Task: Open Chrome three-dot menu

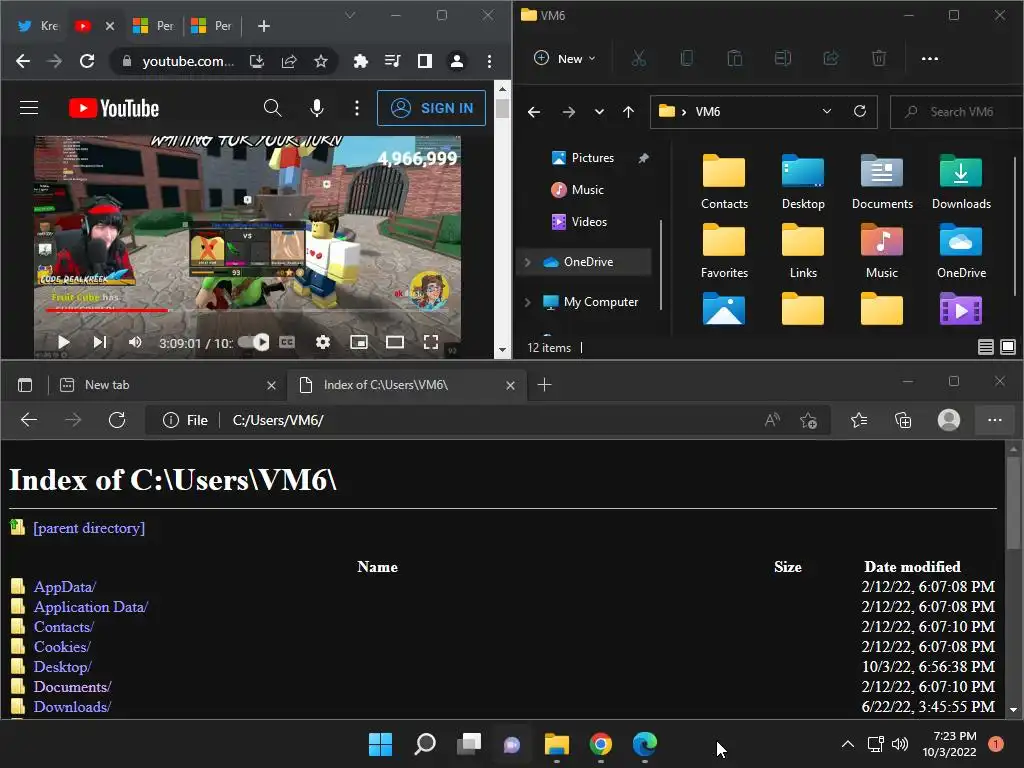Action: coord(489,61)
